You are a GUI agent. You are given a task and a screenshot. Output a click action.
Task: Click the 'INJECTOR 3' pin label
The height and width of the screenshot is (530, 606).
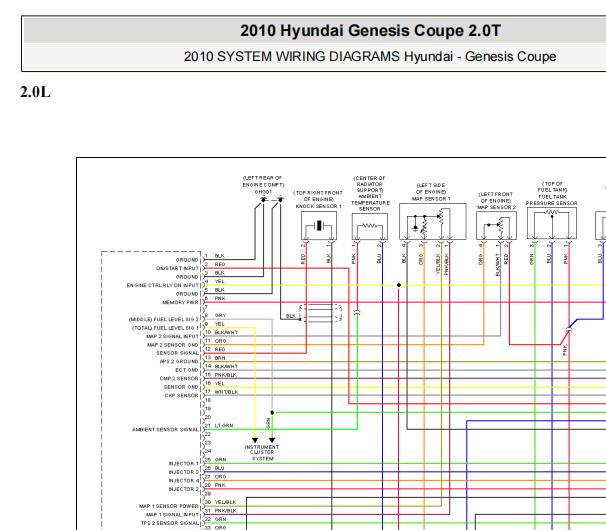coord(184,472)
